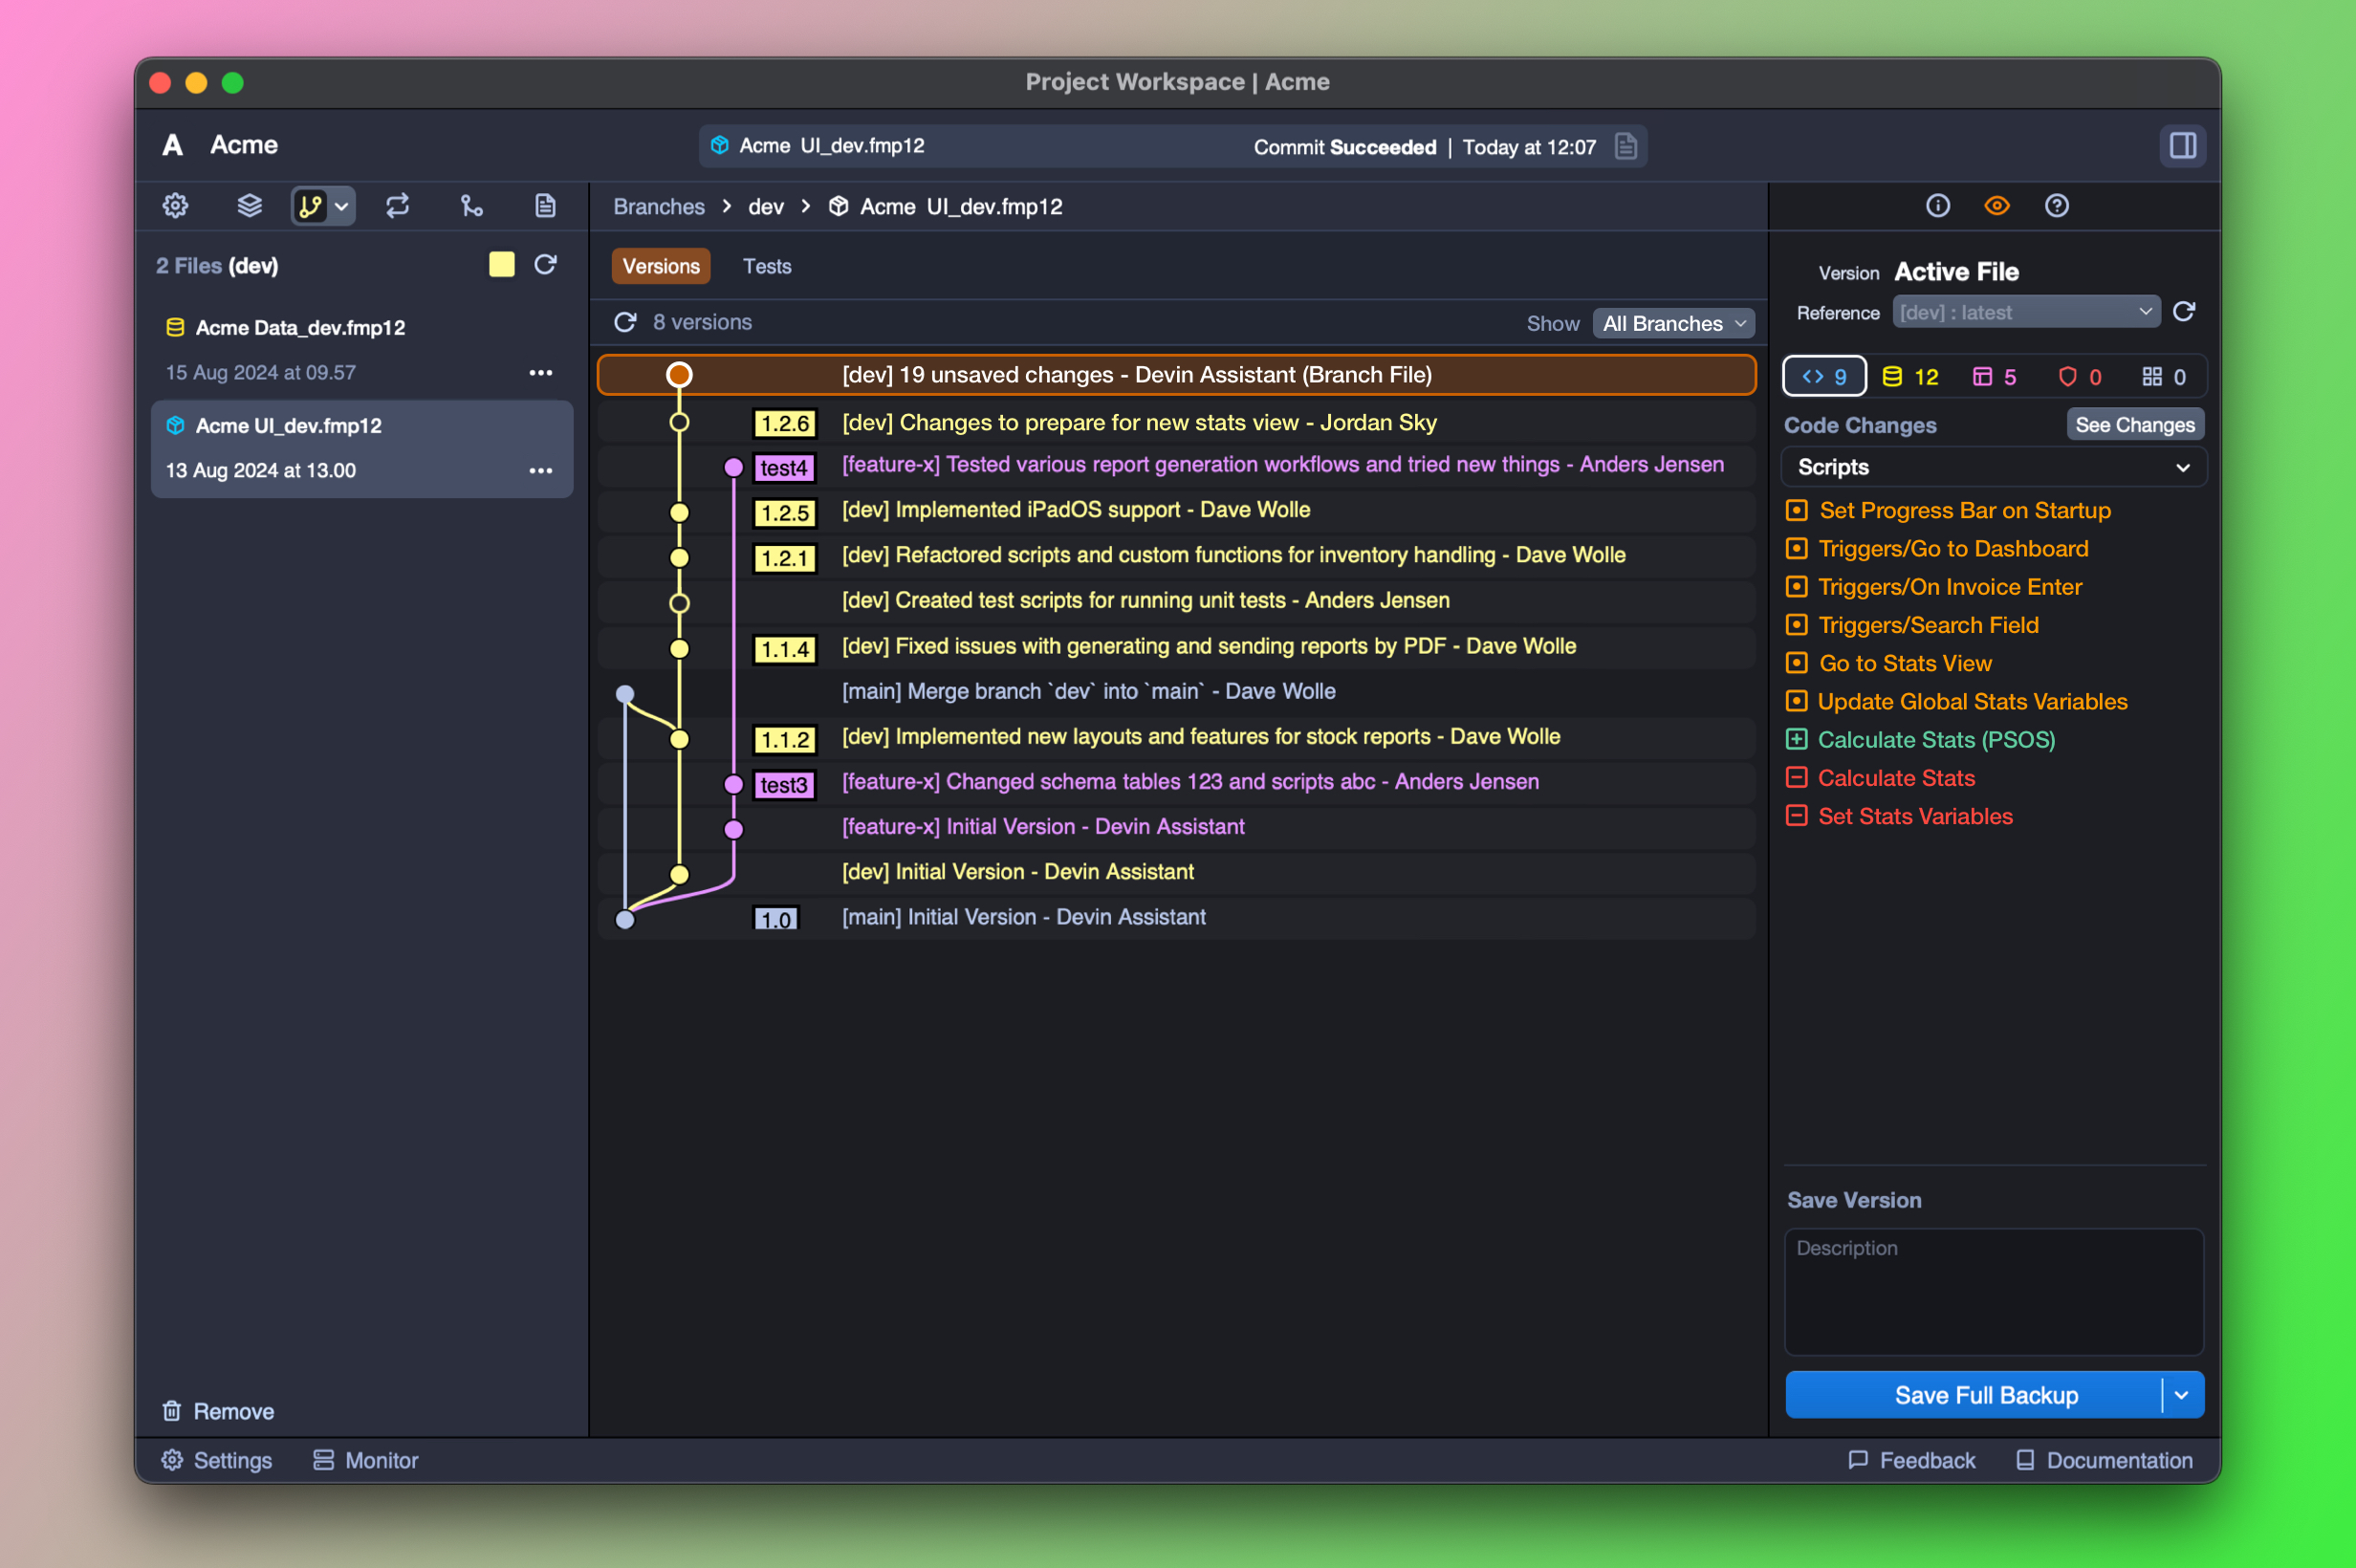This screenshot has height=1568, width=2356.
Task: Select the code changes filter showing 9
Action: pos(1823,377)
